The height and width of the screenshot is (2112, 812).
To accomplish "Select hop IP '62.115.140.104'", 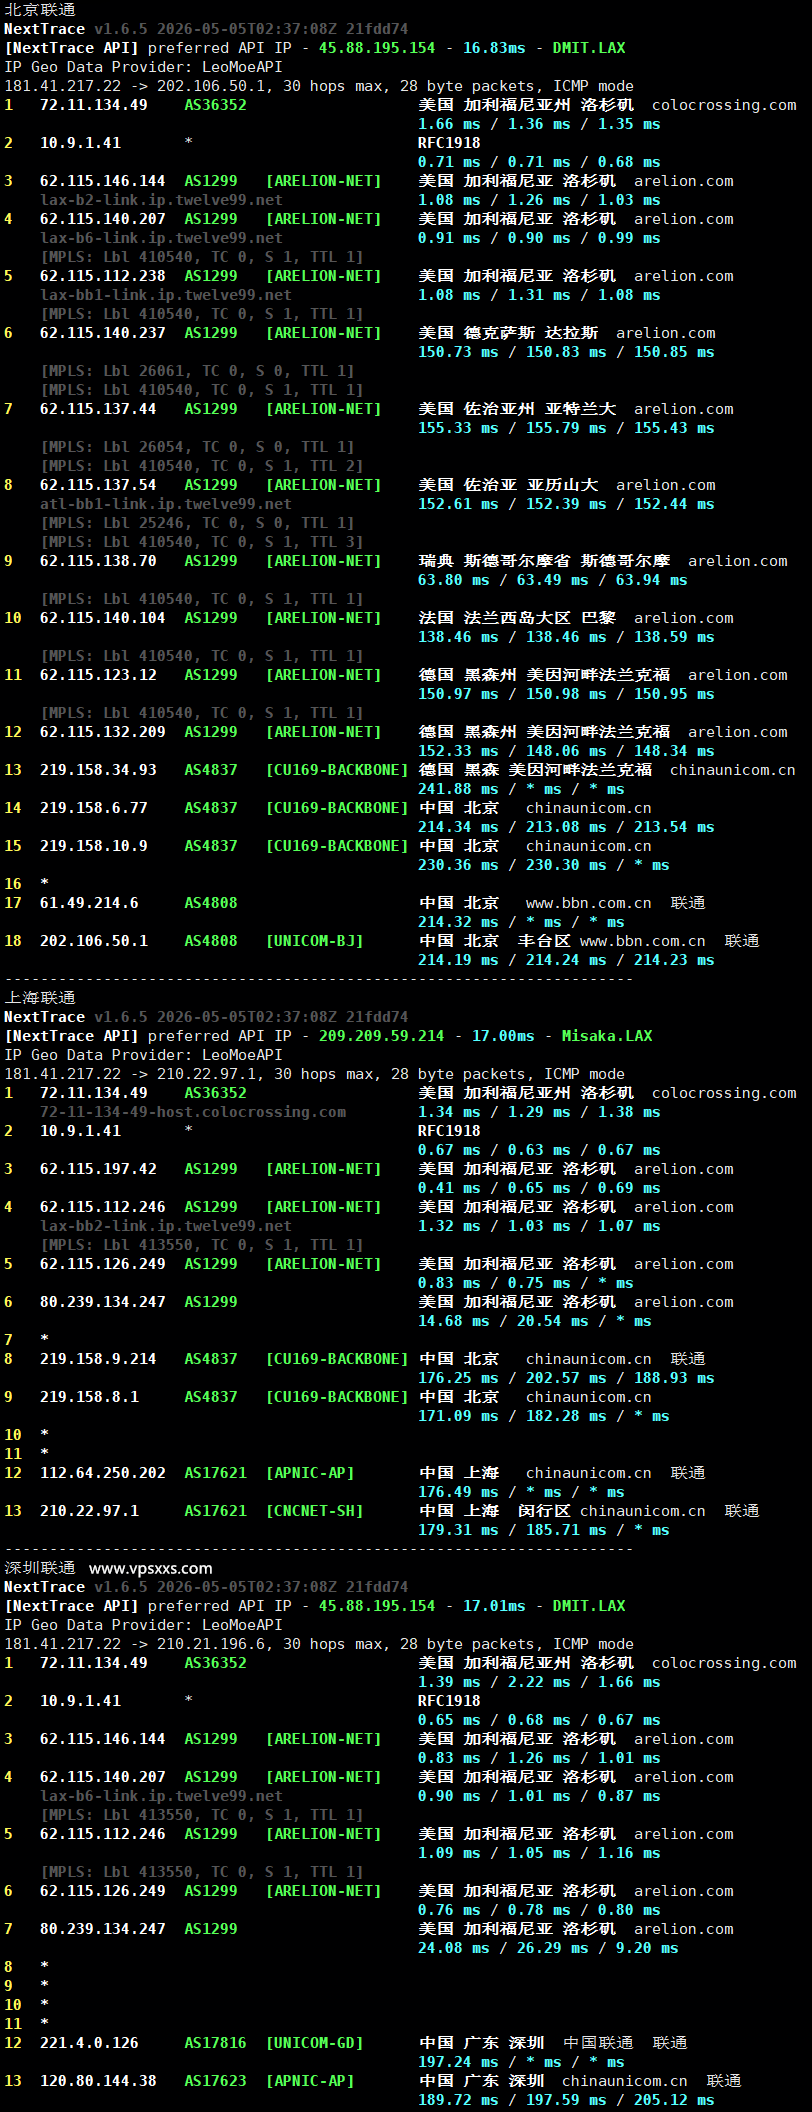I will tap(102, 617).
